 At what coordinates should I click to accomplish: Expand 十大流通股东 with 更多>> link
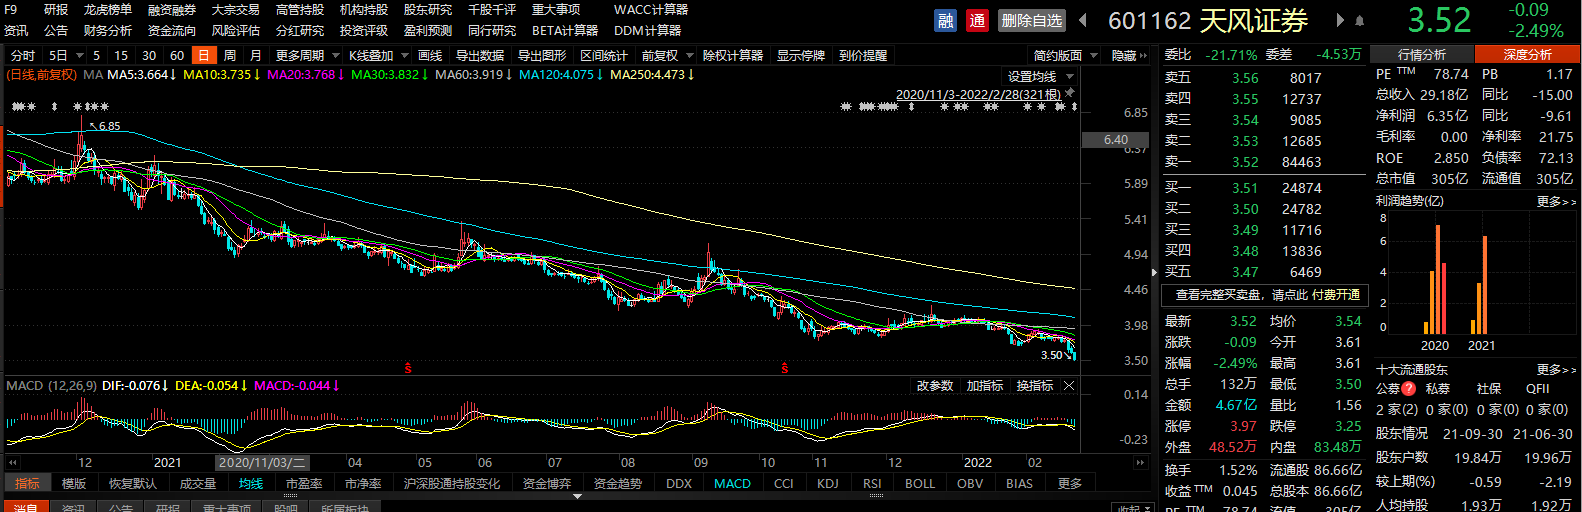[1556, 369]
